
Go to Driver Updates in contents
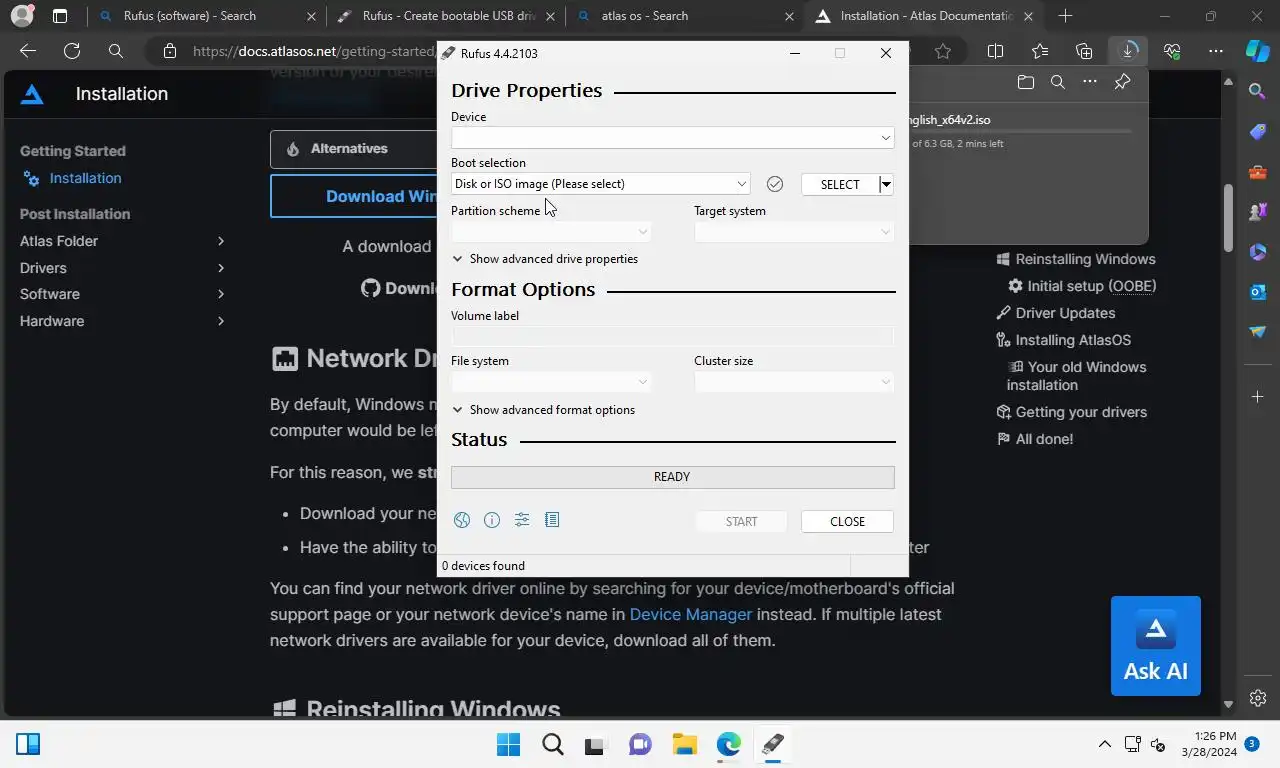pyautogui.click(x=1065, y=313)
